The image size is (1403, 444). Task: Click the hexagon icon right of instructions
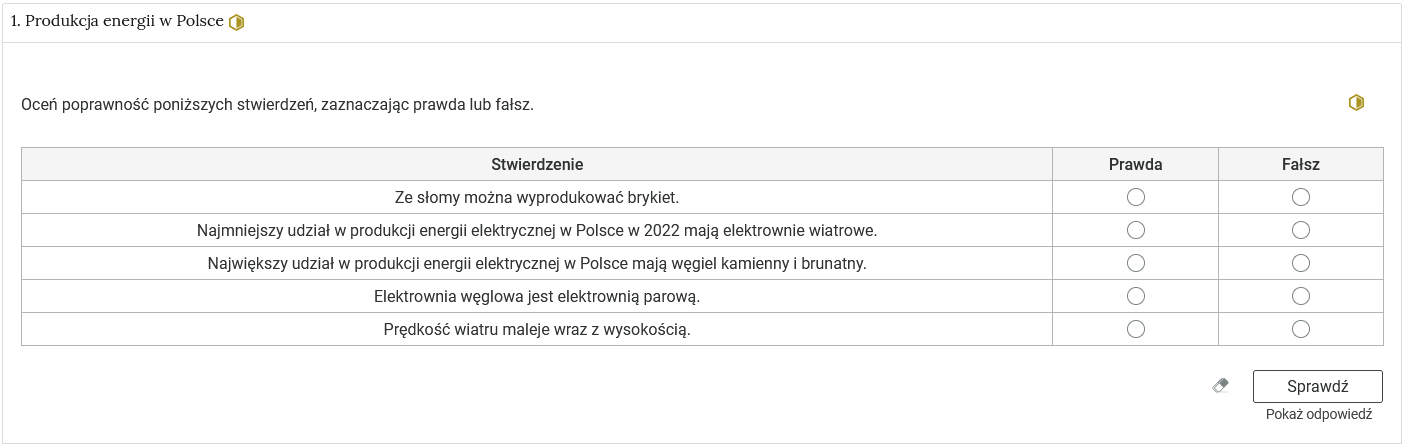coord(1356,102)
